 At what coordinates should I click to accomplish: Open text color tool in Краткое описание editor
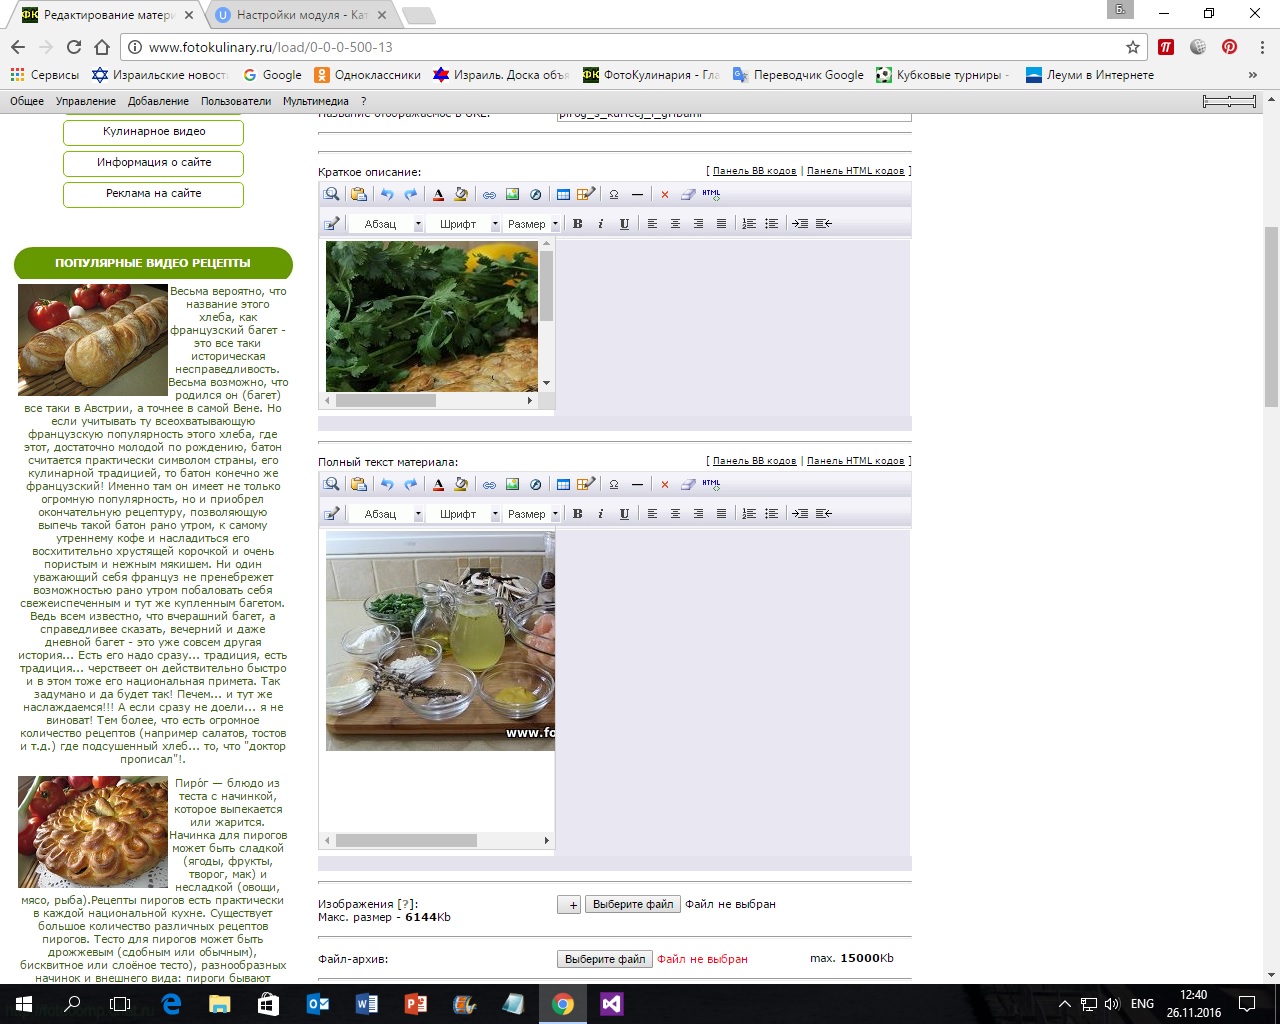438,194
